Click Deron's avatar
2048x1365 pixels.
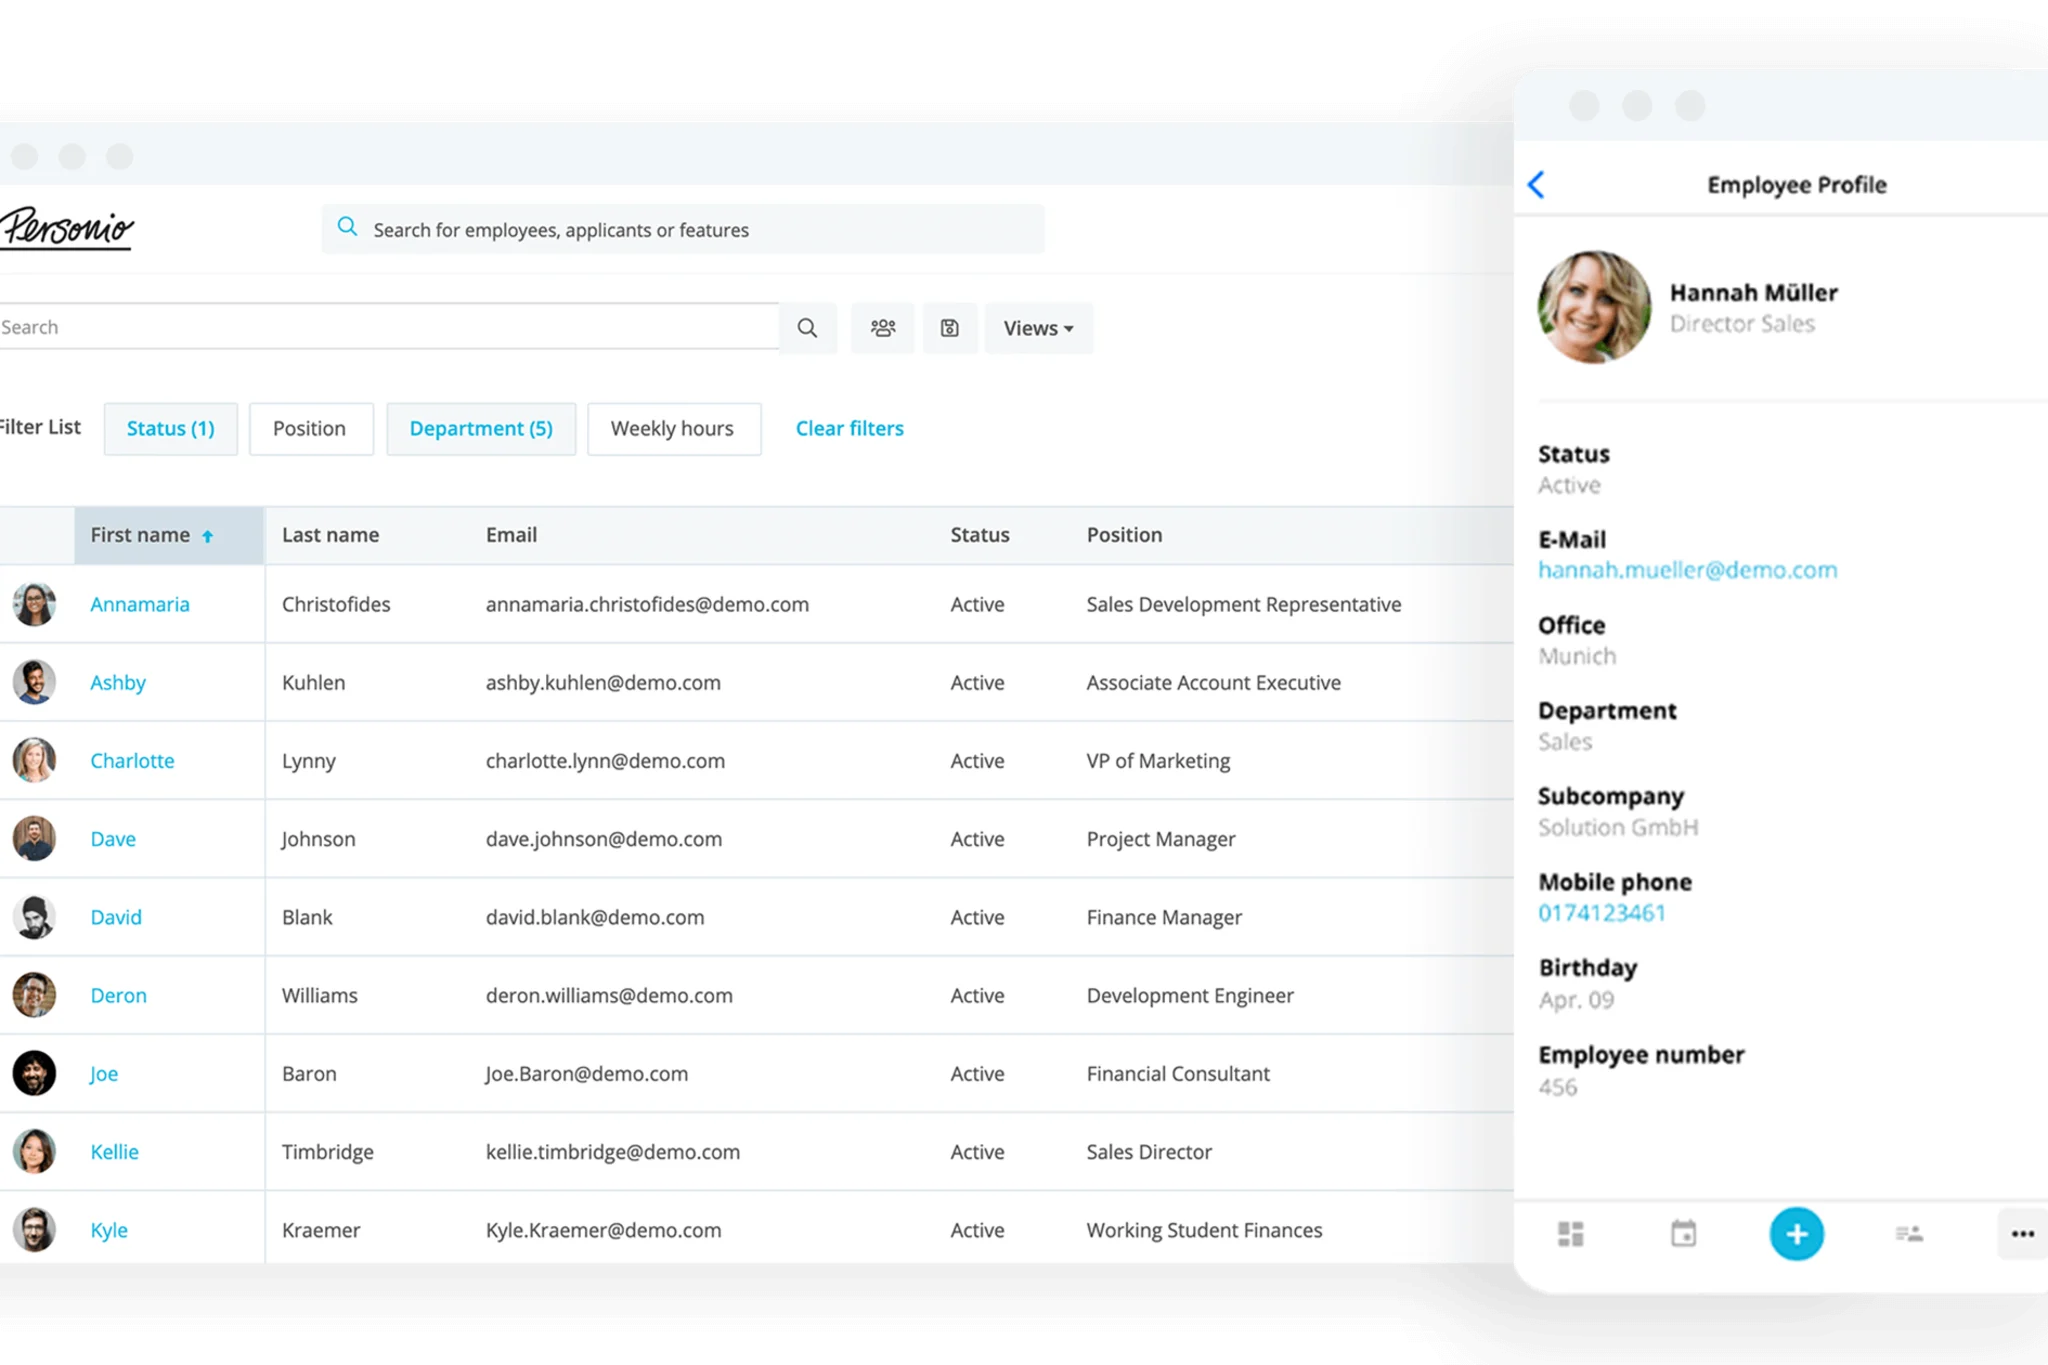tap(34, 995)
